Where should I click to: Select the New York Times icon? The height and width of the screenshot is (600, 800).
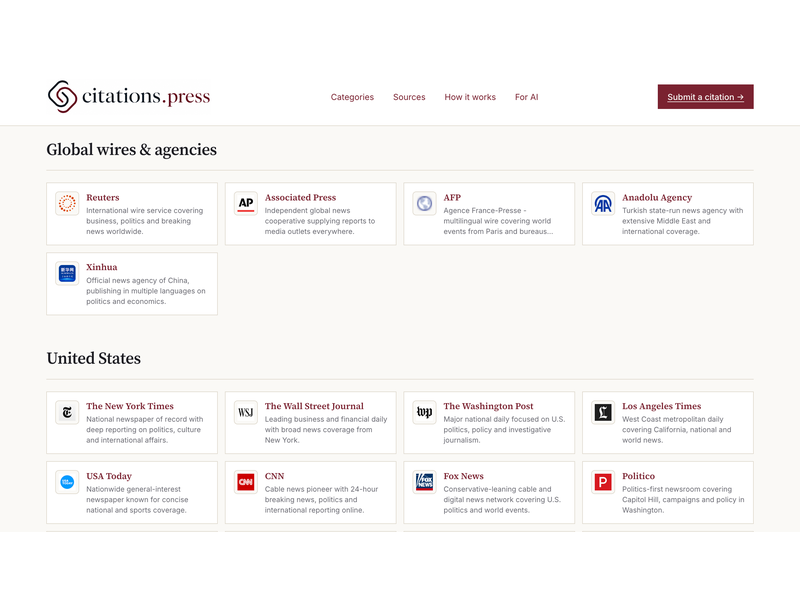click(67, 412)
